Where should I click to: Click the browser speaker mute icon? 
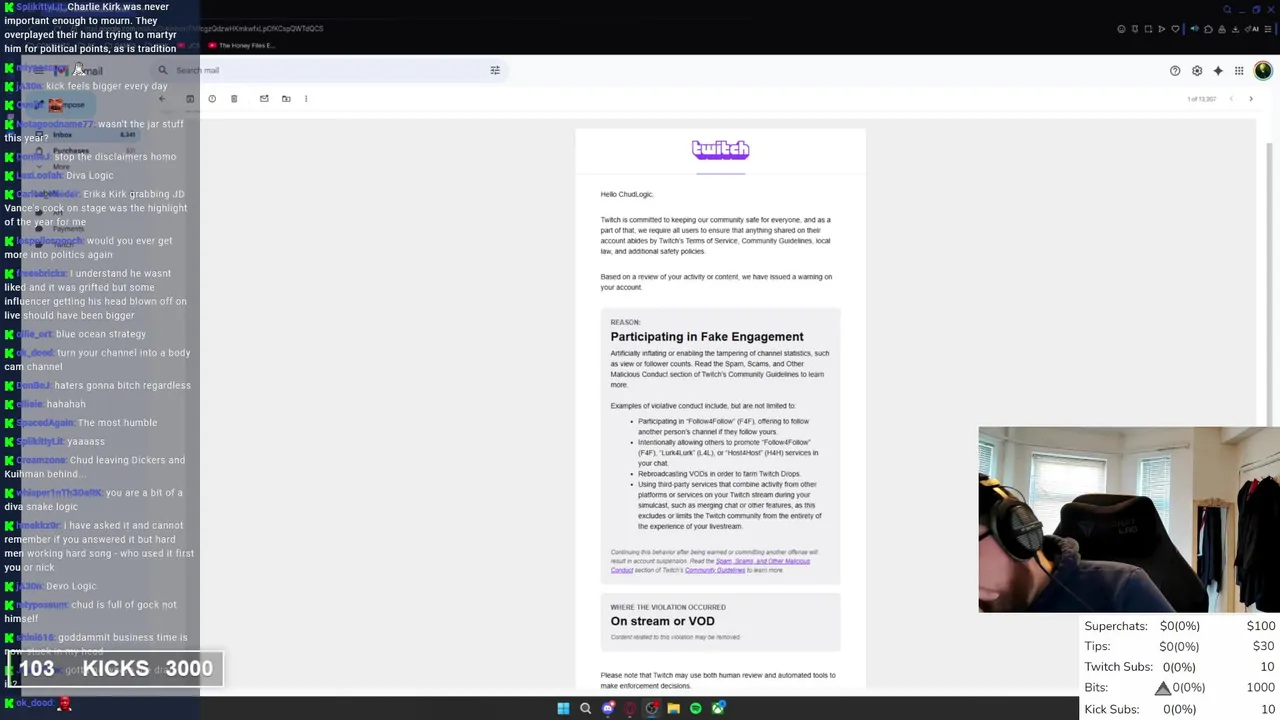tap(1194, 29)
